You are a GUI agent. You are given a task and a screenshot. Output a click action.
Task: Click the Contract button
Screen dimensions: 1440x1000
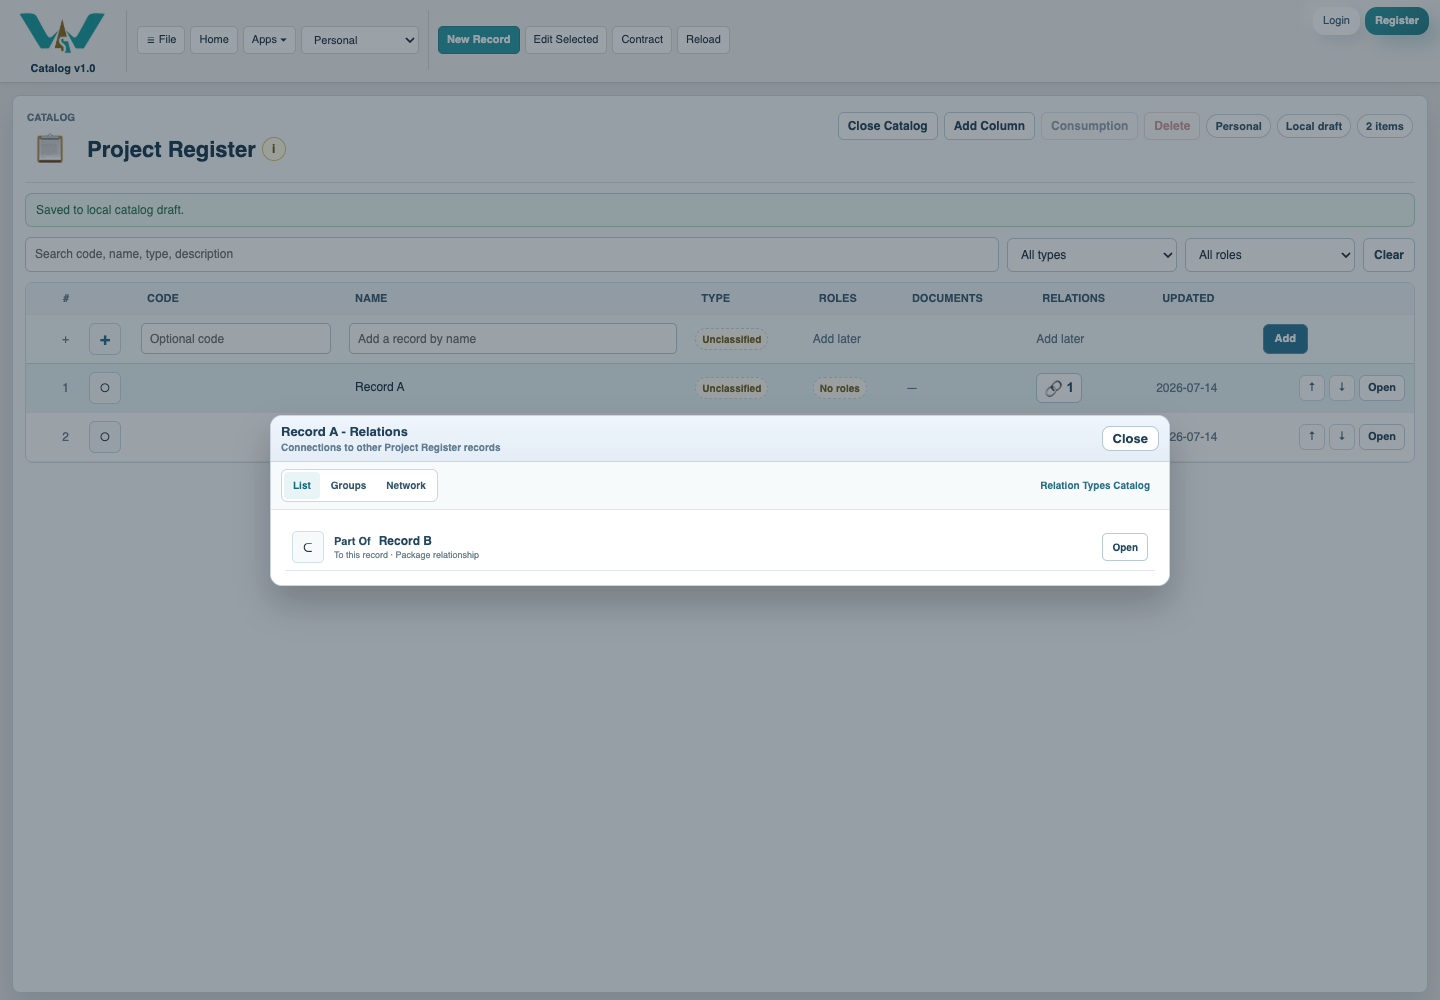(x=642, y=40)
